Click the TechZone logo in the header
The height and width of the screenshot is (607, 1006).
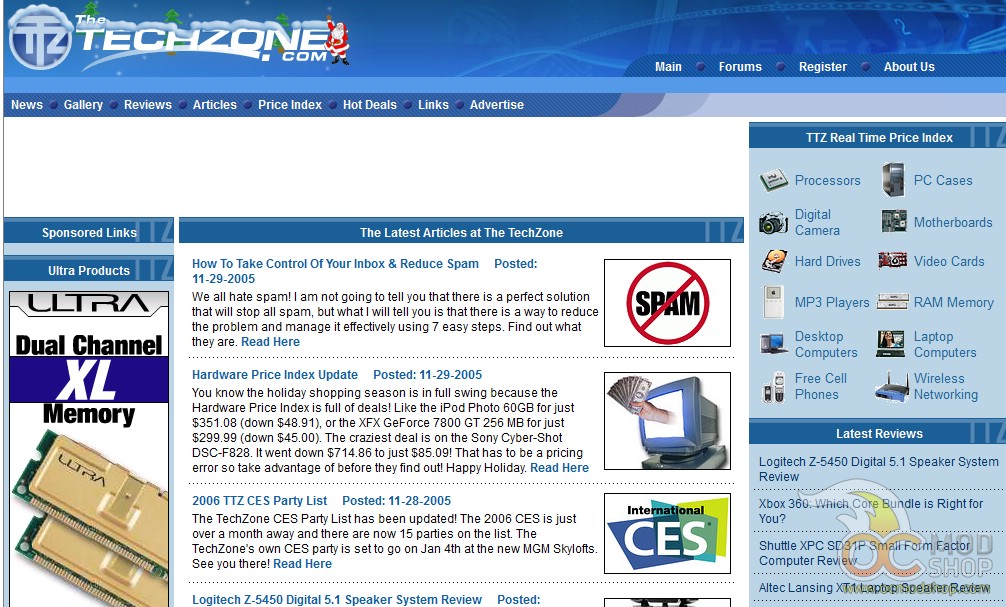[180, 37]
